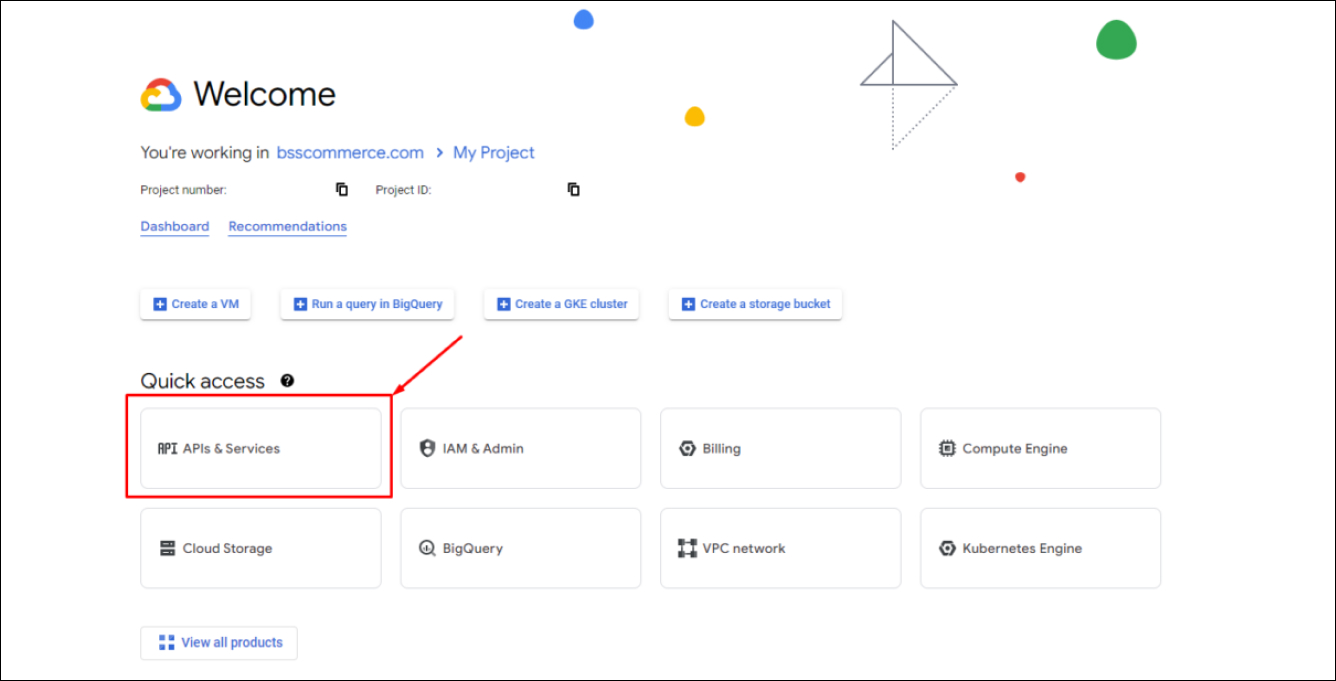This screenshot has height=681, width=1336.
Task: Open the IAM & Admin card
Action: [x=521, y=448]
